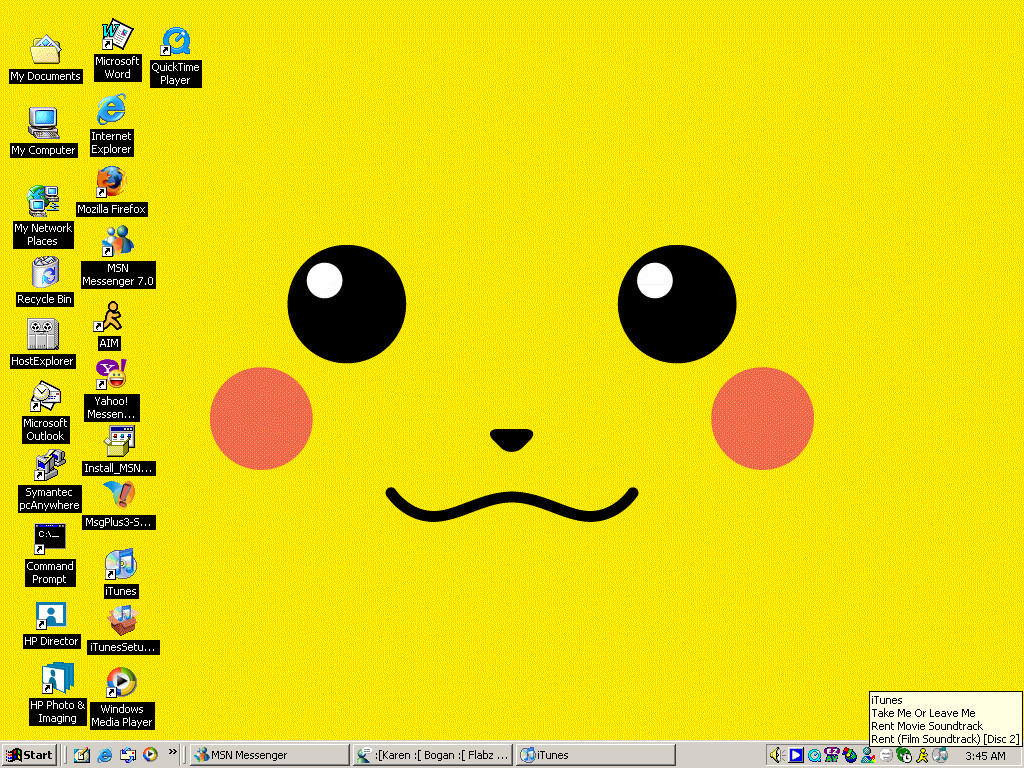The height and width of the screenshot is (768, 1024).
Task: Select the Mozilla Firefox shortcut
Action: click(x=111, y=191)
